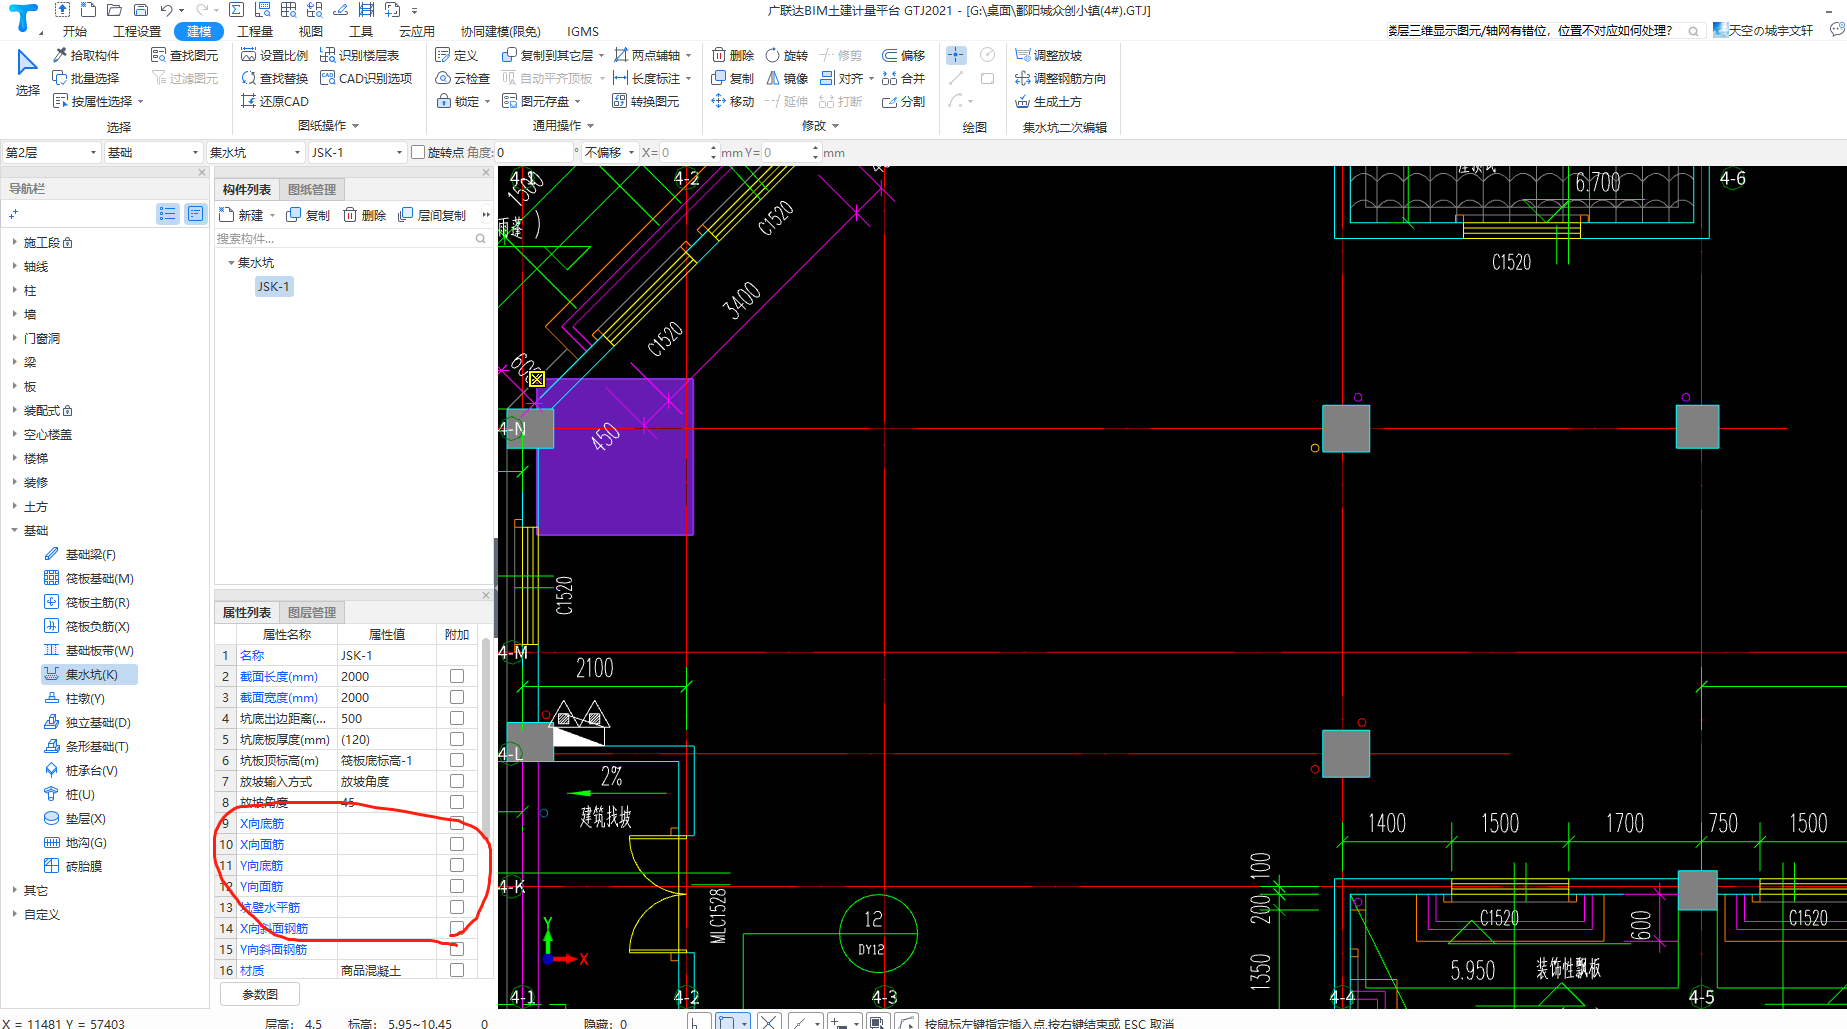Image resolution: width=1847 pixels, height=1029 pixels.
Task: Click 复制 button in component list toolbar
Action: point(308,215)
